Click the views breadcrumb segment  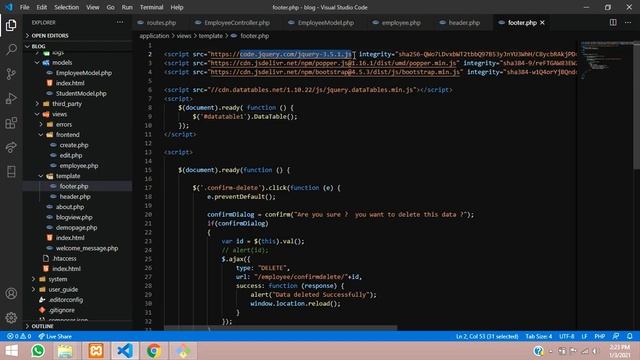pos(184,36)
